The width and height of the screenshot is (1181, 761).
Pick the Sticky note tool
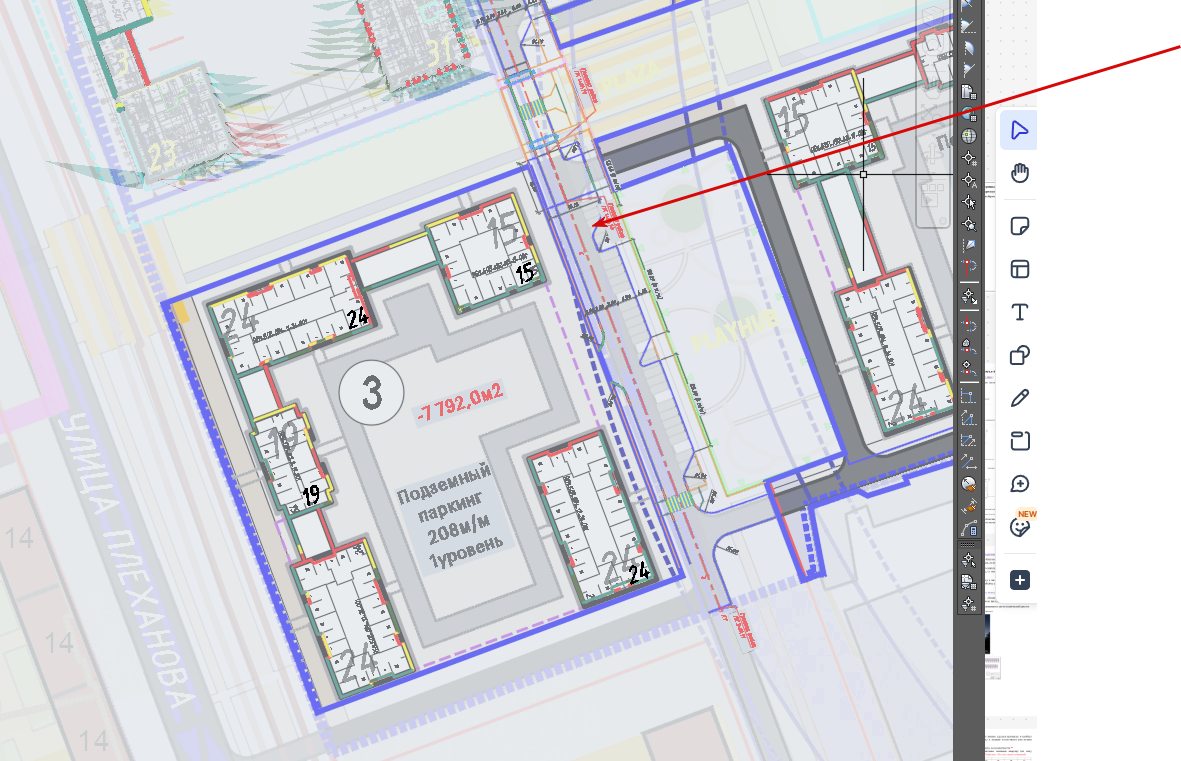(x=1019, y=226)
